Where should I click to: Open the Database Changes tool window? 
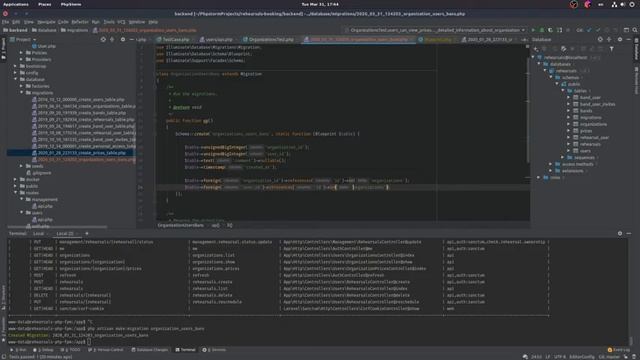(150, 350)
